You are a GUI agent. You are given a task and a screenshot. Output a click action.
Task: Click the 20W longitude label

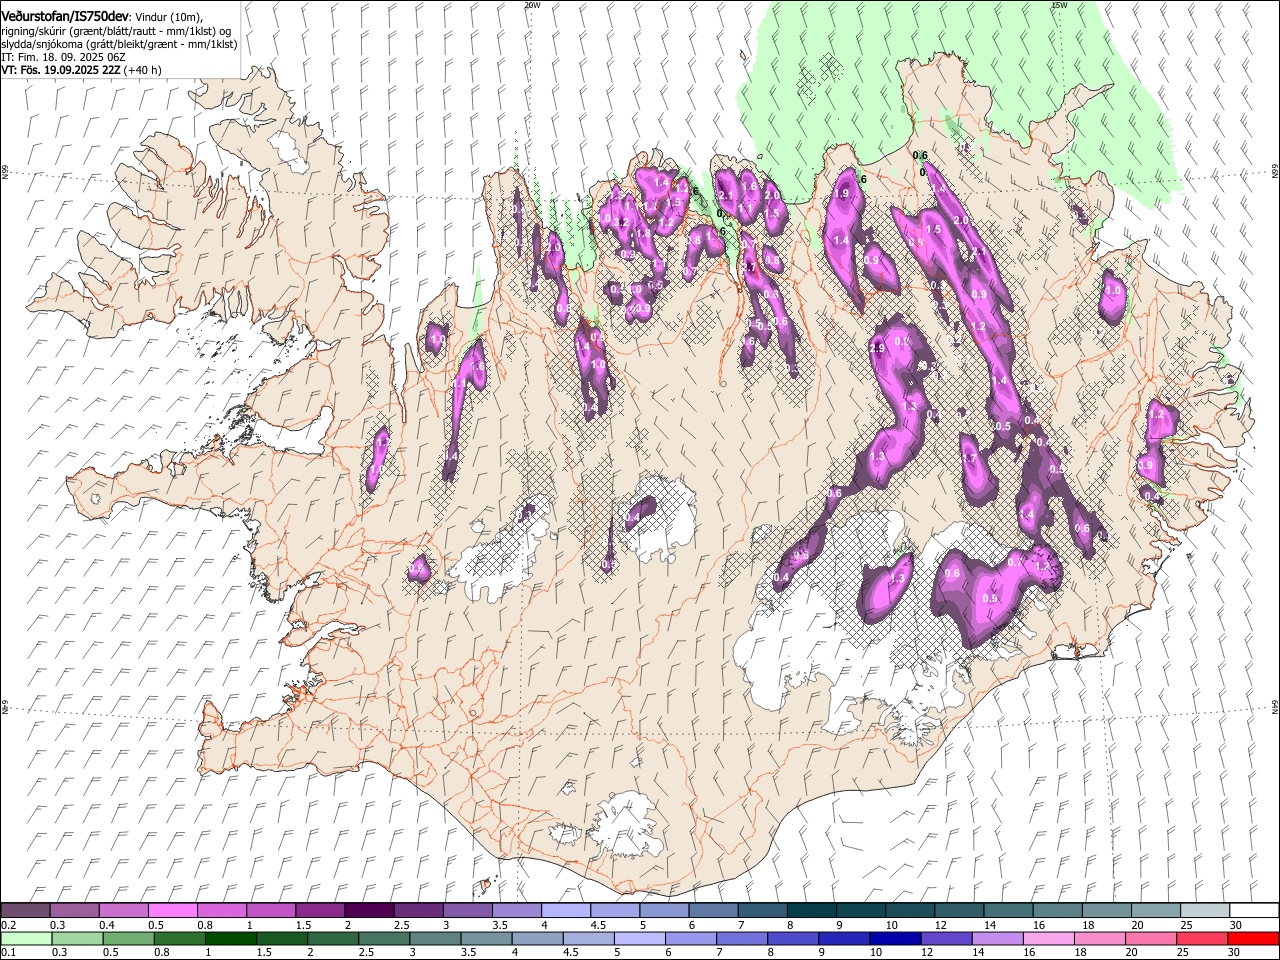point(532,5)
